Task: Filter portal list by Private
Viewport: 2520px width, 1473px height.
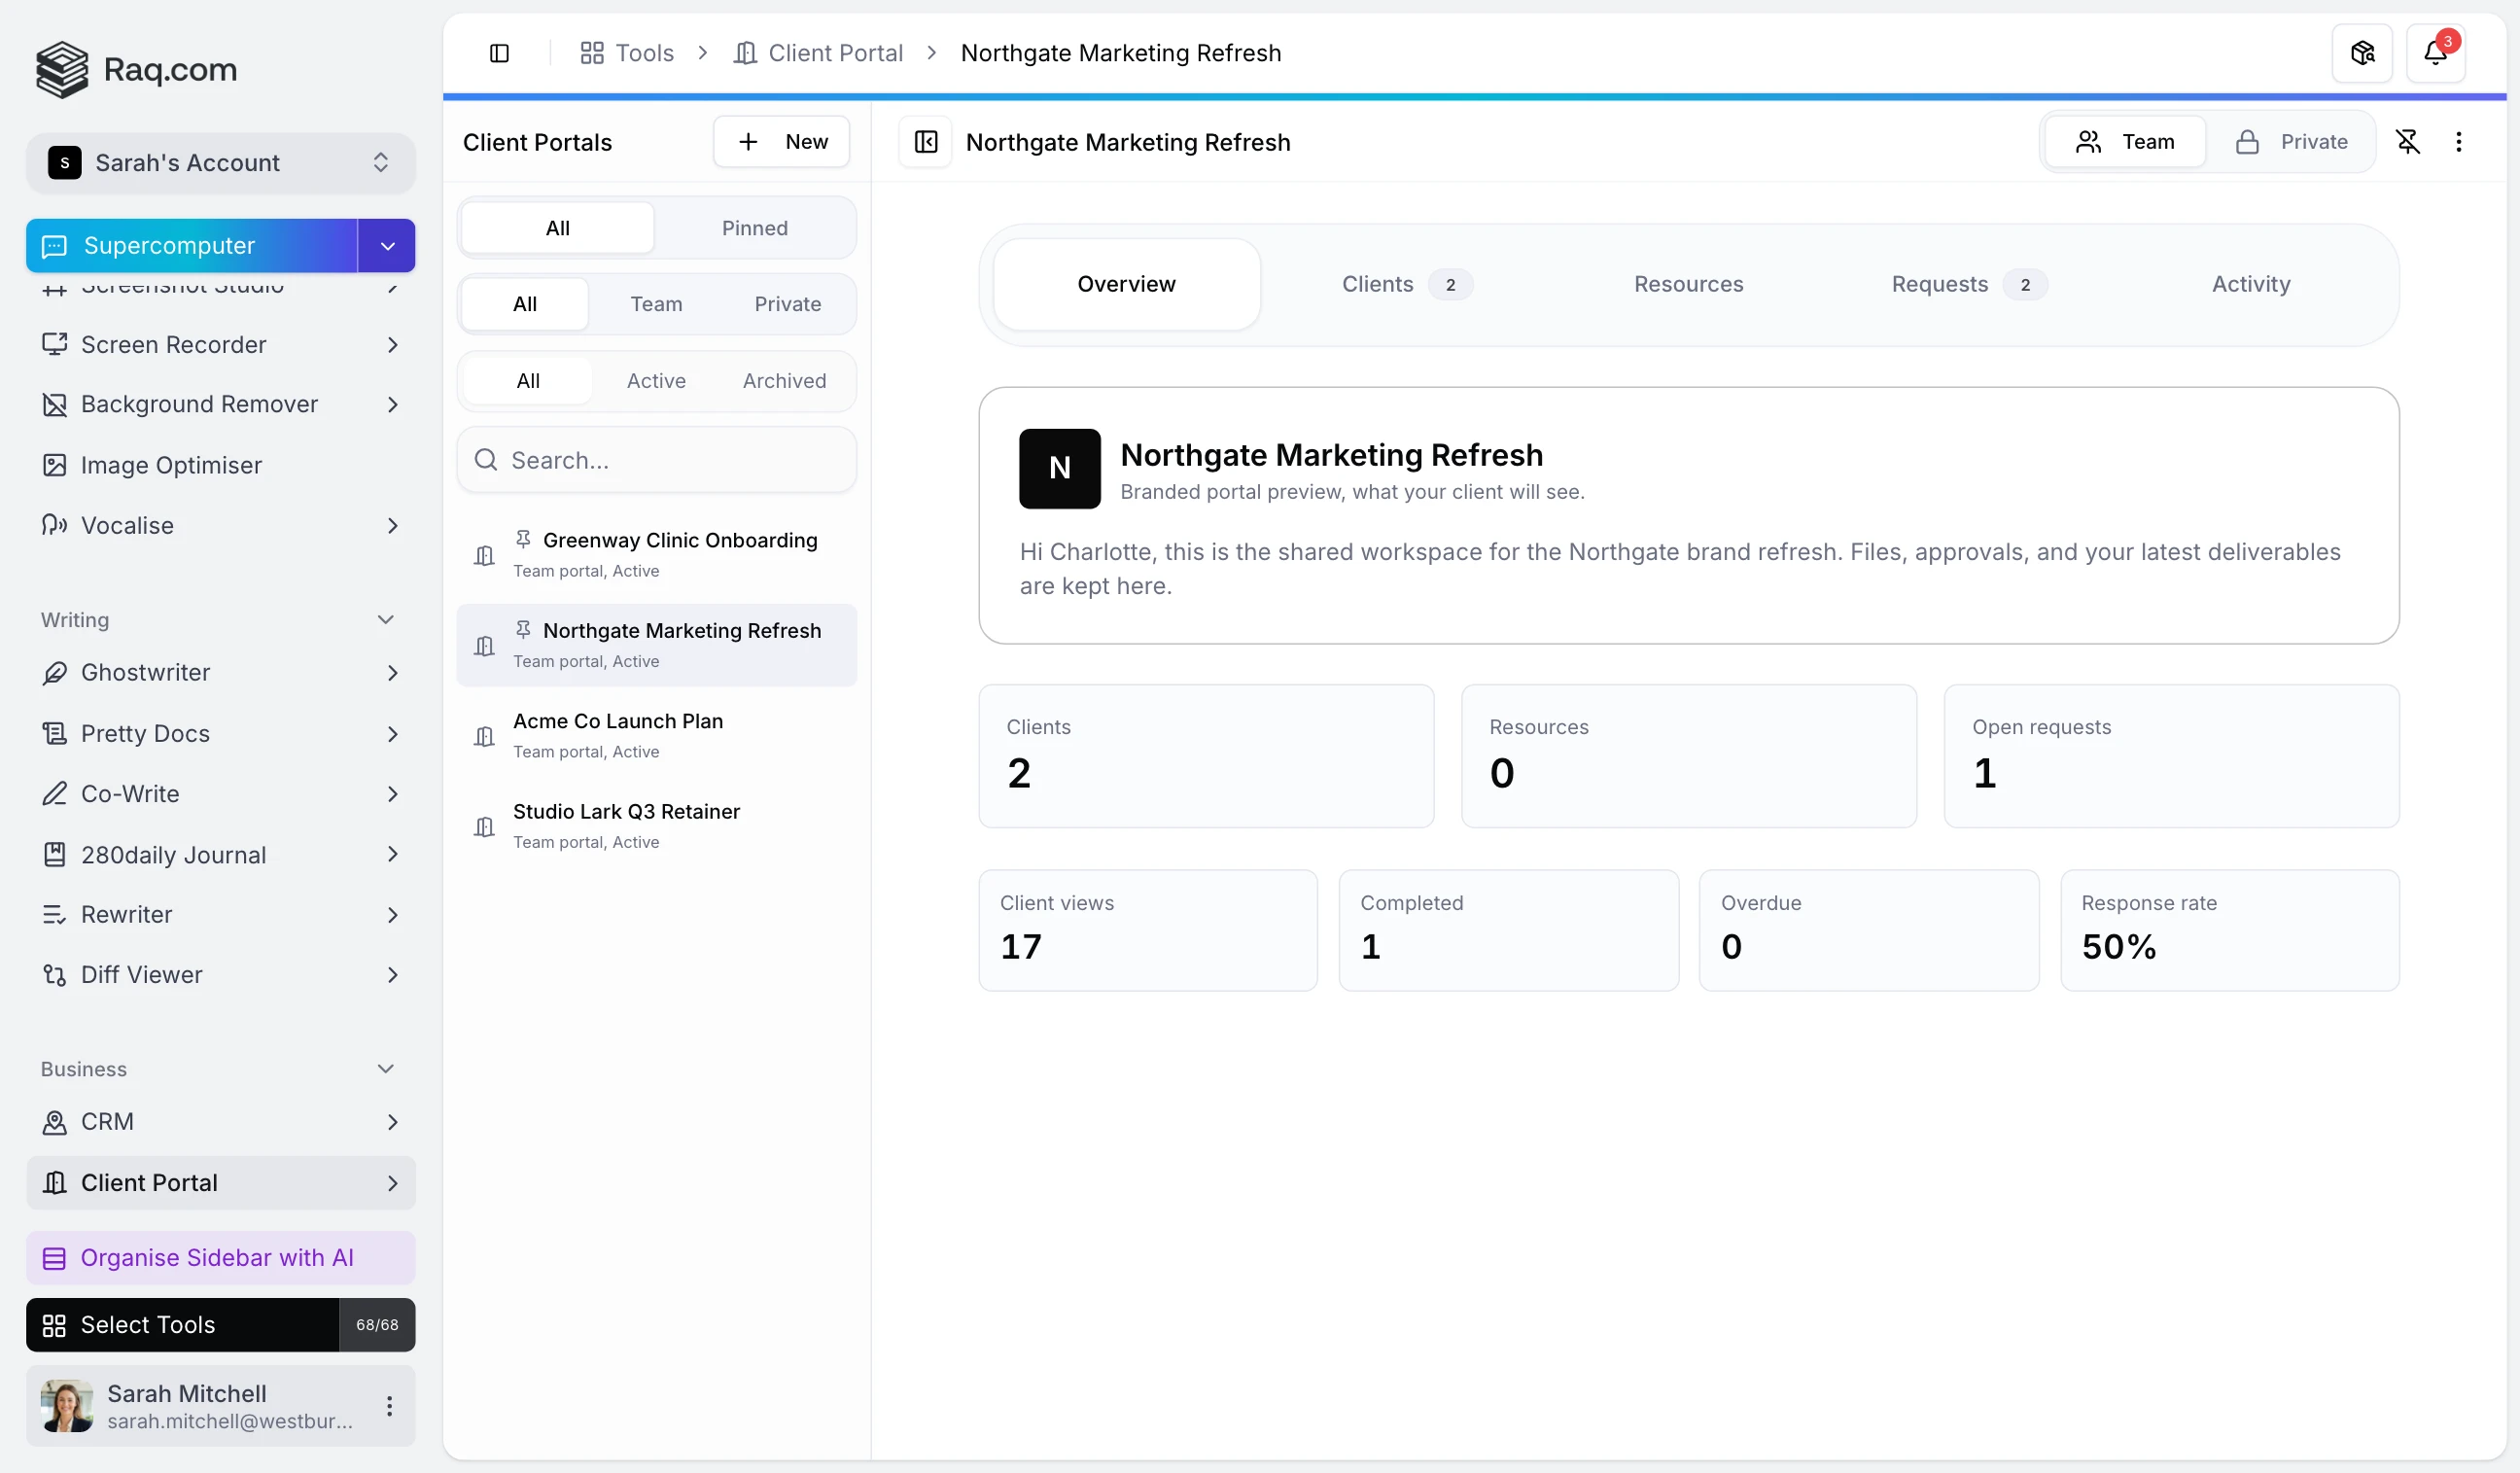Action: point(787,304)
